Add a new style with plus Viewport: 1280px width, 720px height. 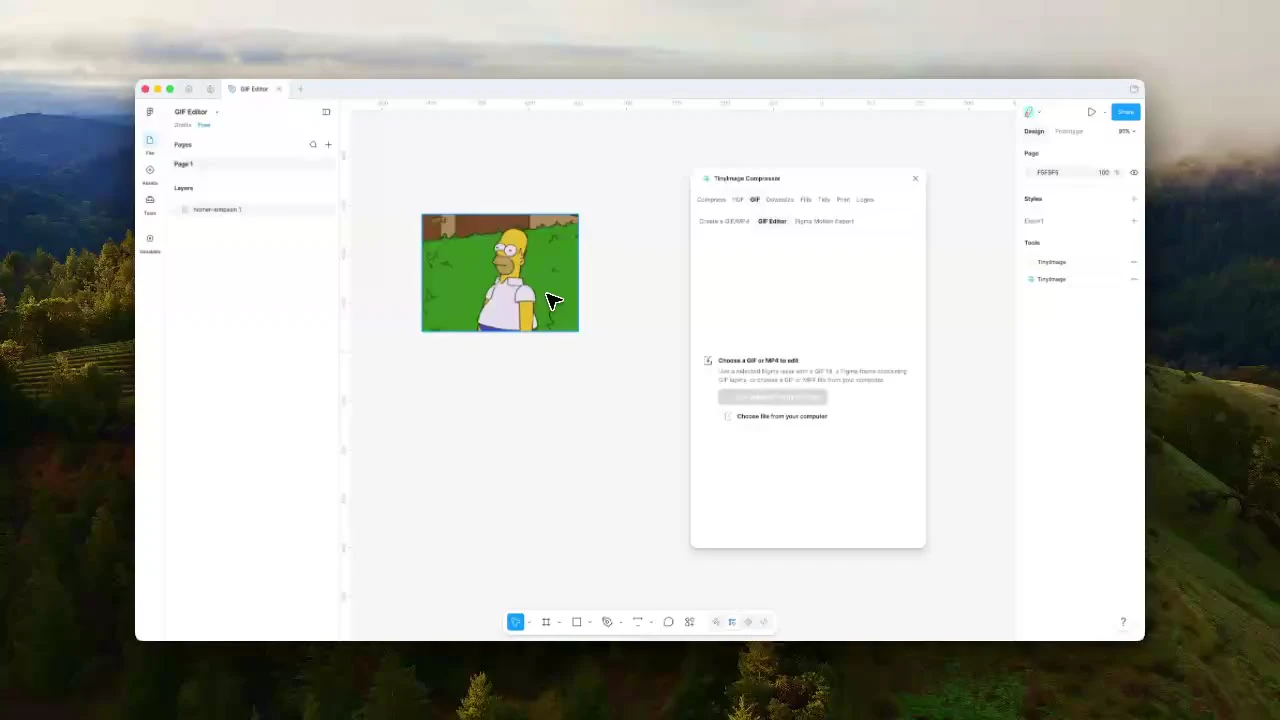point(1134,199)
